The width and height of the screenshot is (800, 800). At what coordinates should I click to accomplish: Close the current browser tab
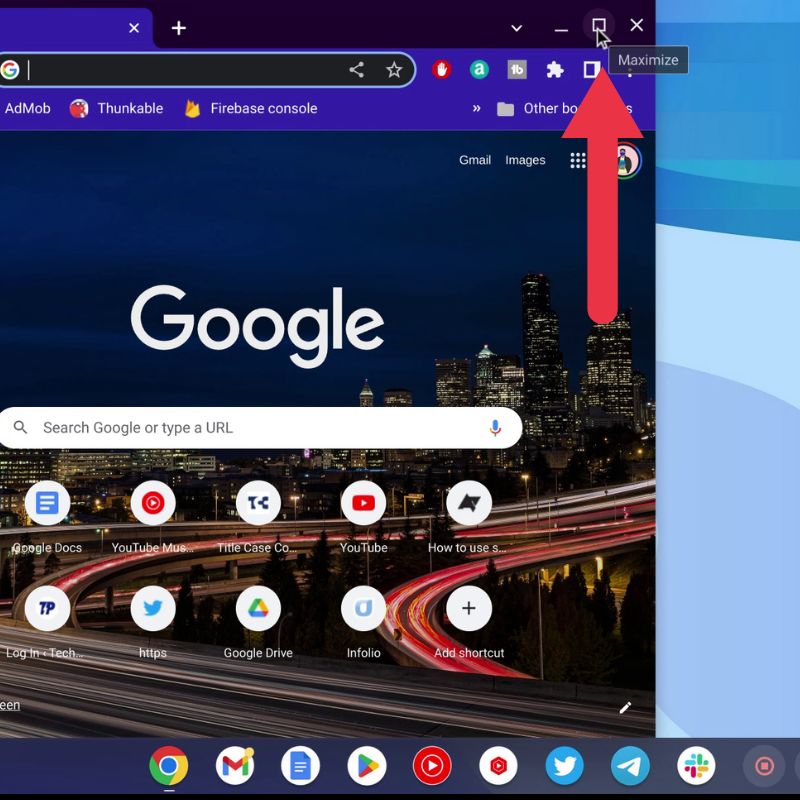tap(134, 28)
